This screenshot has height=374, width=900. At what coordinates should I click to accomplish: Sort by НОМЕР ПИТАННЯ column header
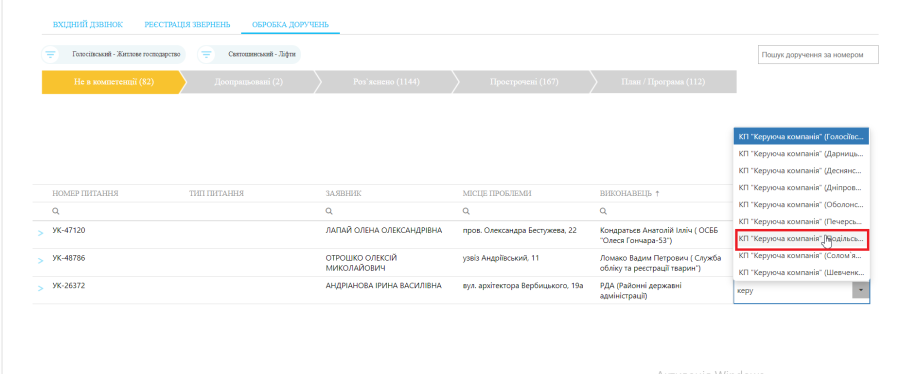click(x=85, y=194)
